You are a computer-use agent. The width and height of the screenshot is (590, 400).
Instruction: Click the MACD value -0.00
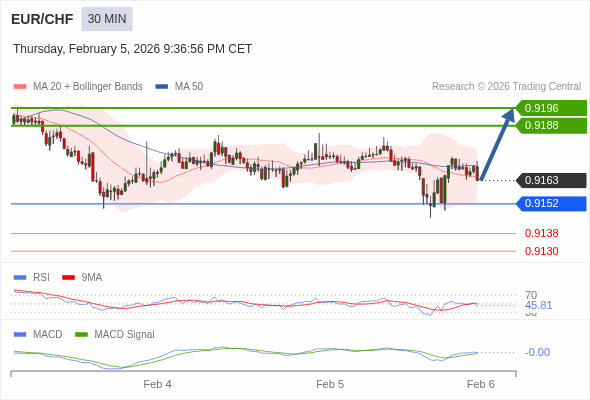pyautogui.click(x=537, y=352)
